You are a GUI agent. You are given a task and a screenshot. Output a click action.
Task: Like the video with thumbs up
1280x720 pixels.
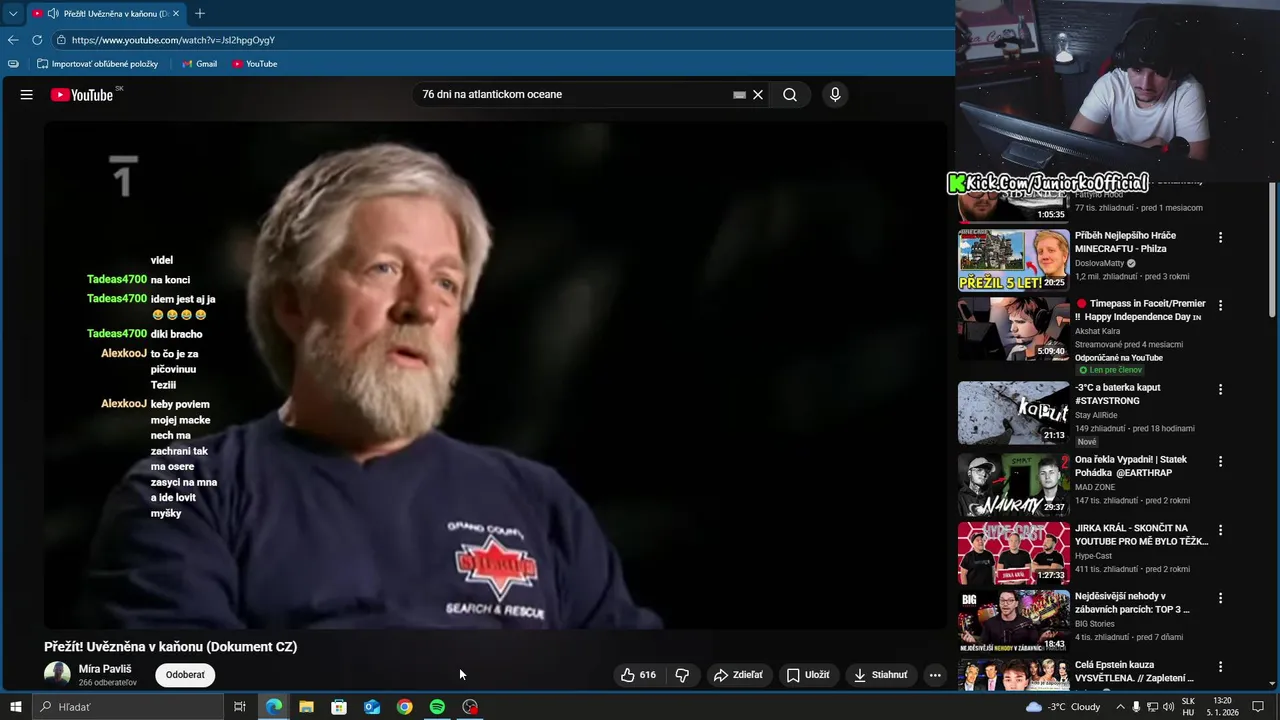click(638, 675)
